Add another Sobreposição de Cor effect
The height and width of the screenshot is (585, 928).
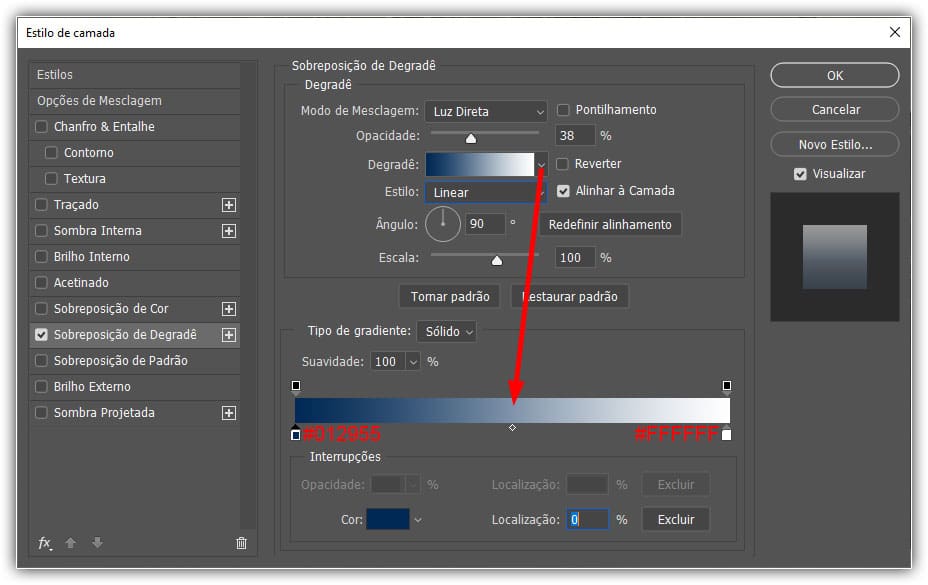click(229, 309)
